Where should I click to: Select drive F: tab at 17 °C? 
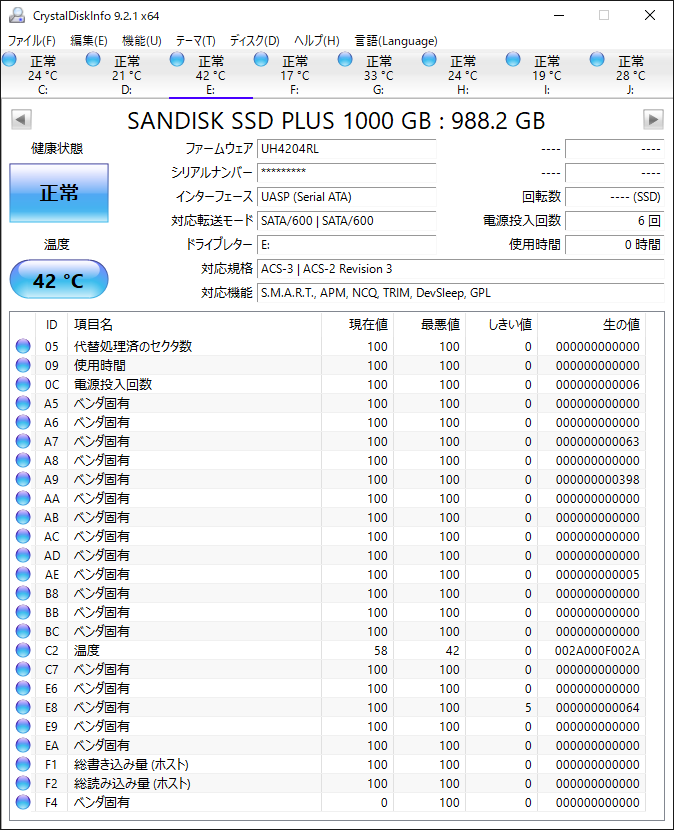tap(294, 75)
